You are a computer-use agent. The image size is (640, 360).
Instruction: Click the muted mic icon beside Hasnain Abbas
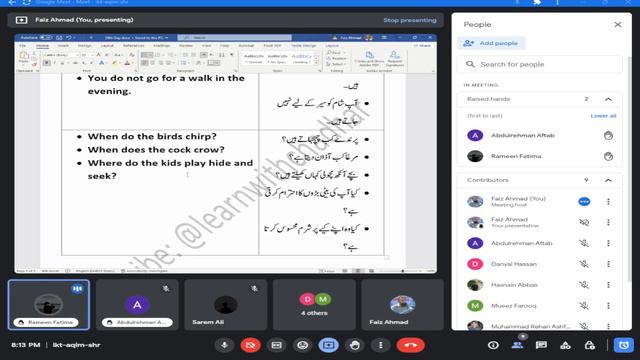(x=584, y=285)
